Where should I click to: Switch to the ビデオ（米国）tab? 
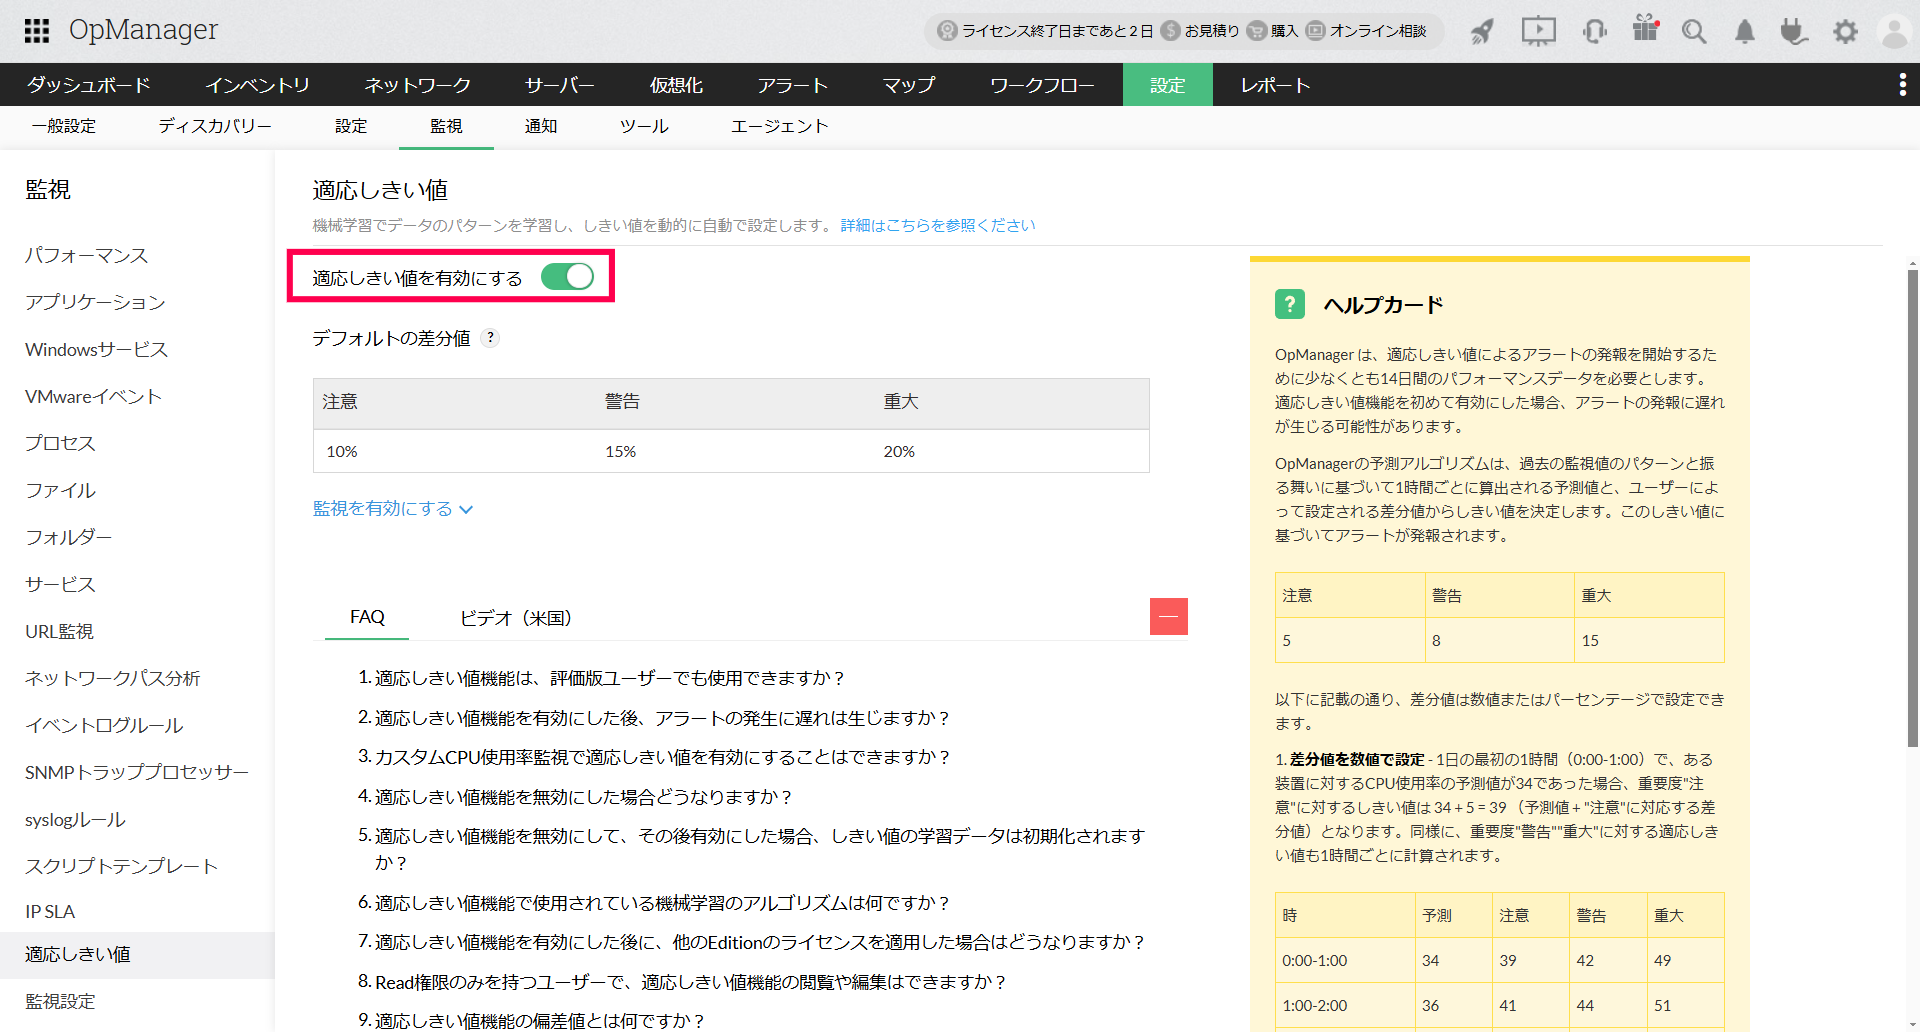[515, 618]
